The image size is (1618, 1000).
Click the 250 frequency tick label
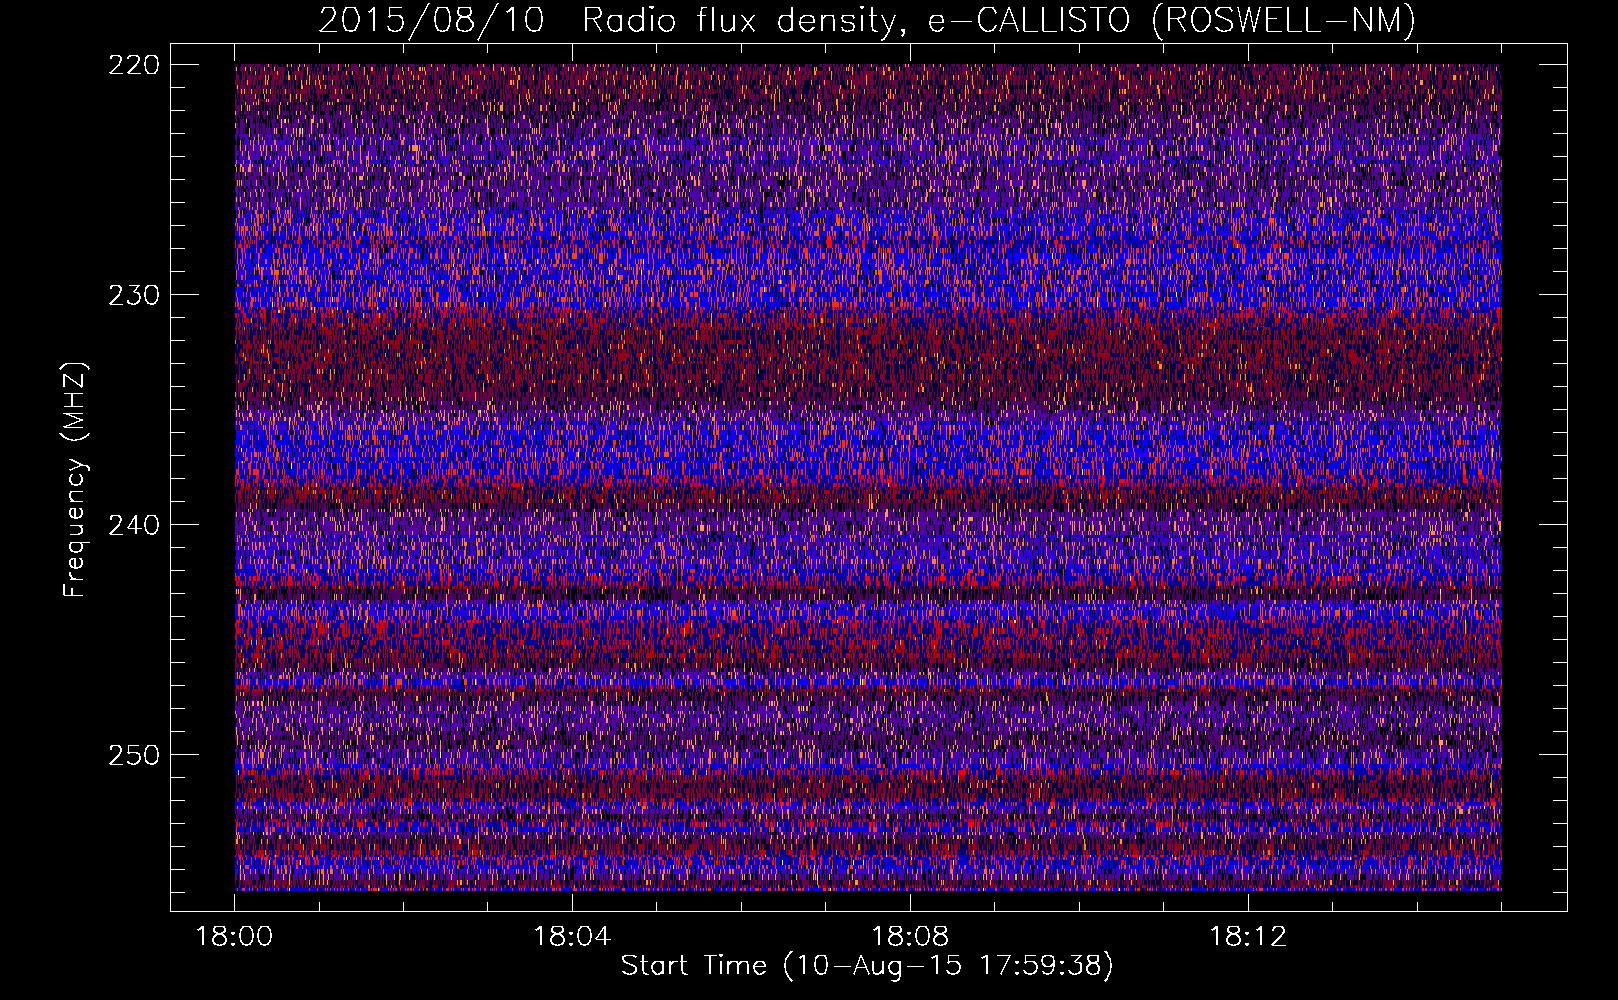click(133, 755)
